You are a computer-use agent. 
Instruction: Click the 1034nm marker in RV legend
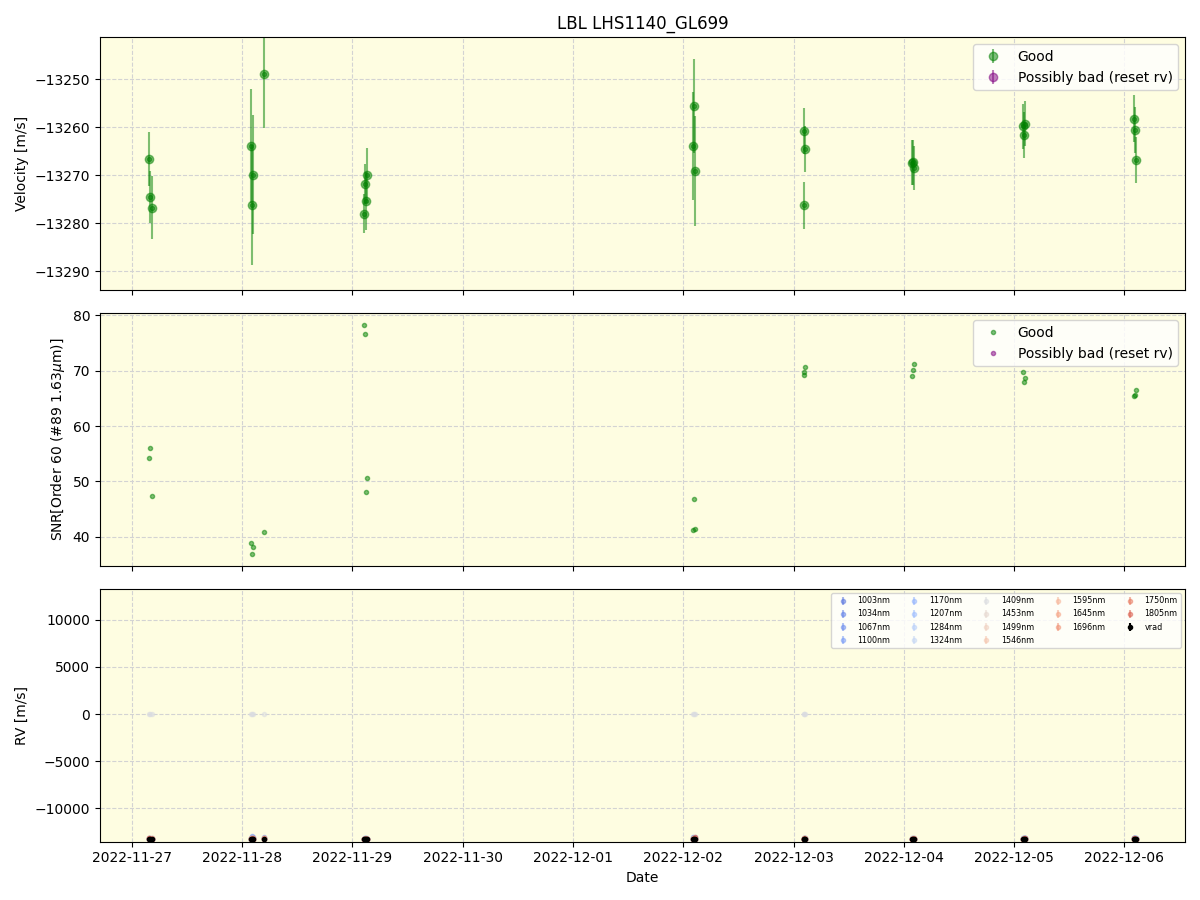(843, 614)
